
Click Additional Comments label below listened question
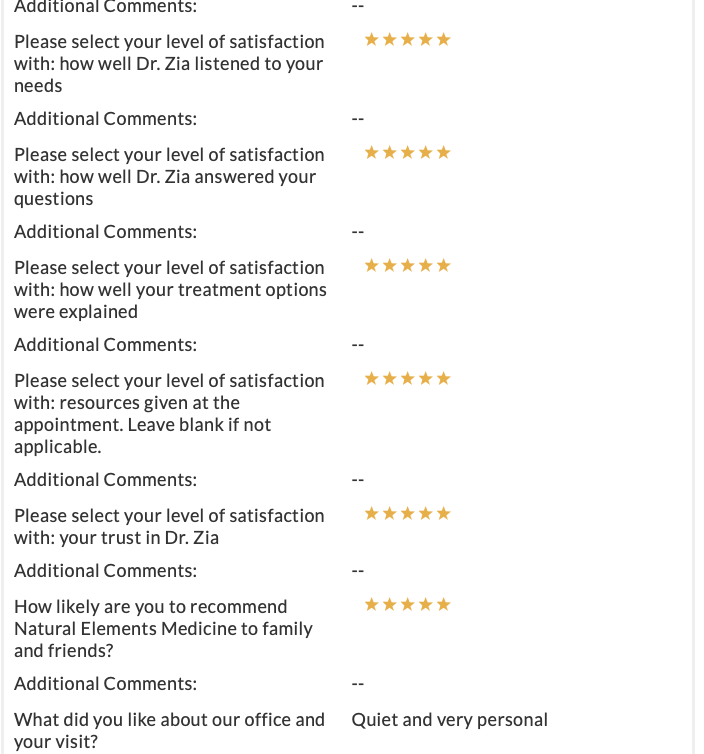tap(105, 119)
